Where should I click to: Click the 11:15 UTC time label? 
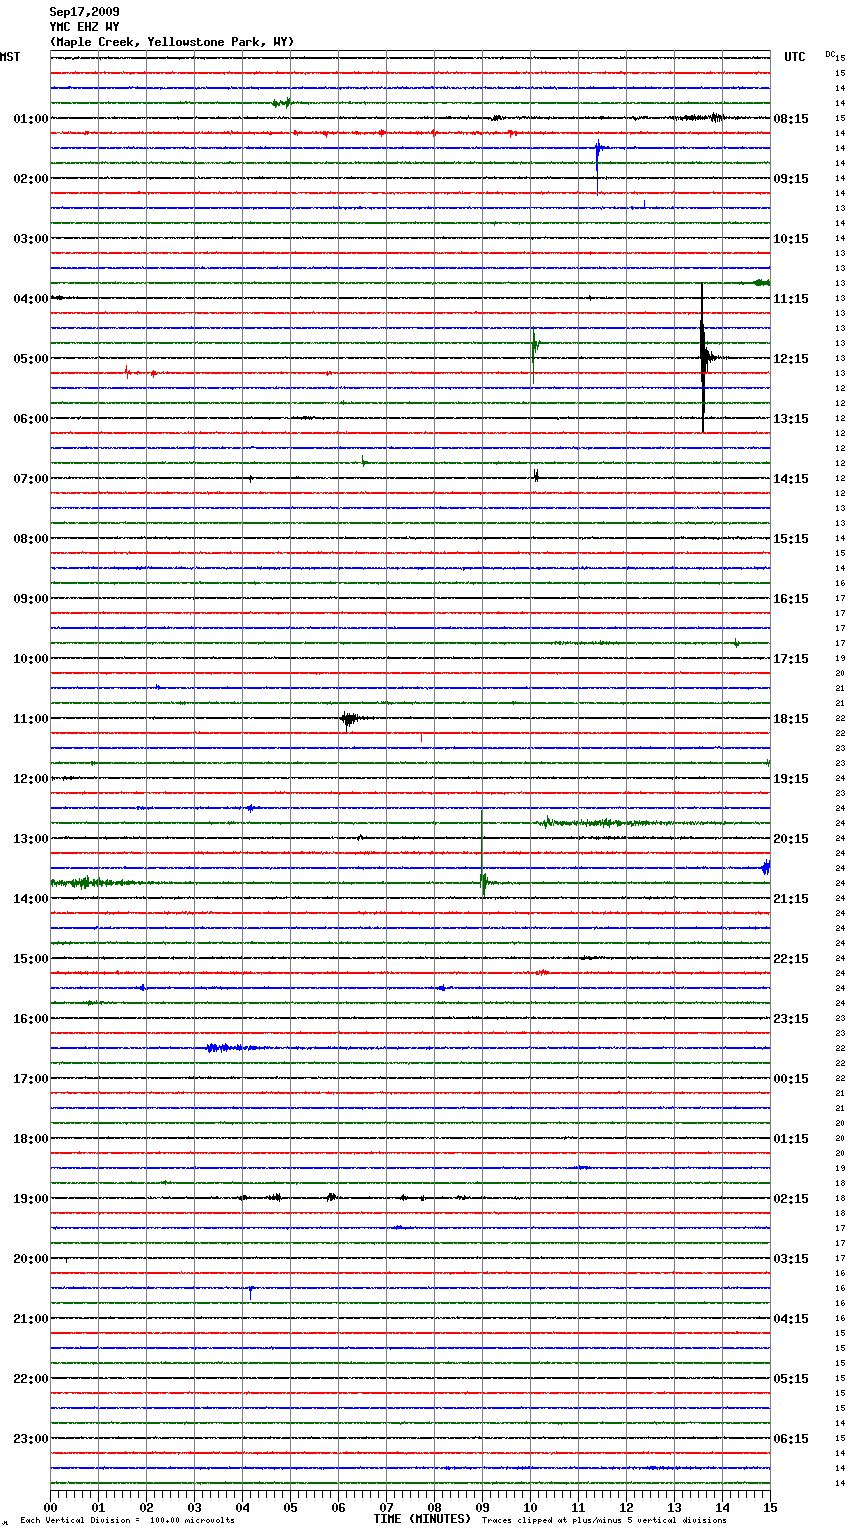coord(791,299)
